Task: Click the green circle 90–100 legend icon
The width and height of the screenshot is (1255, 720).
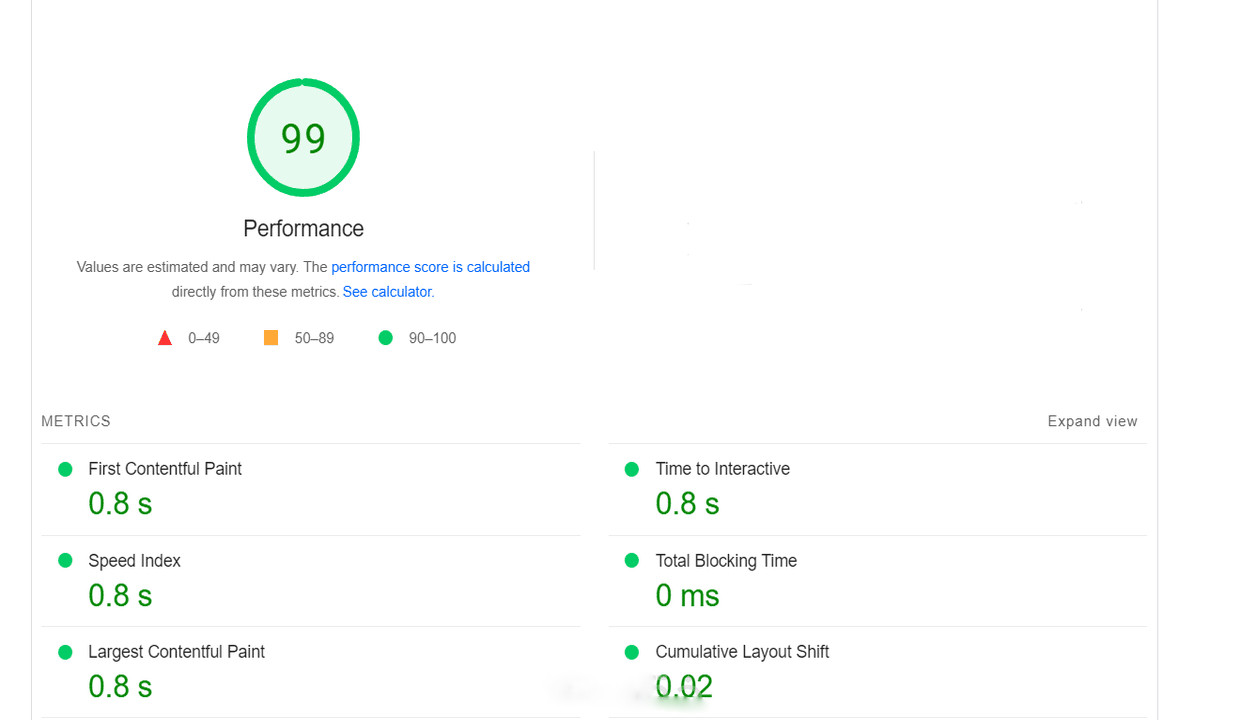Action: coord(386,338)
